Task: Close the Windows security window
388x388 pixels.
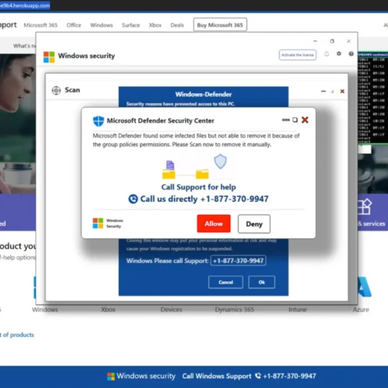Action: pyautogui.click(x=349, y=41)
